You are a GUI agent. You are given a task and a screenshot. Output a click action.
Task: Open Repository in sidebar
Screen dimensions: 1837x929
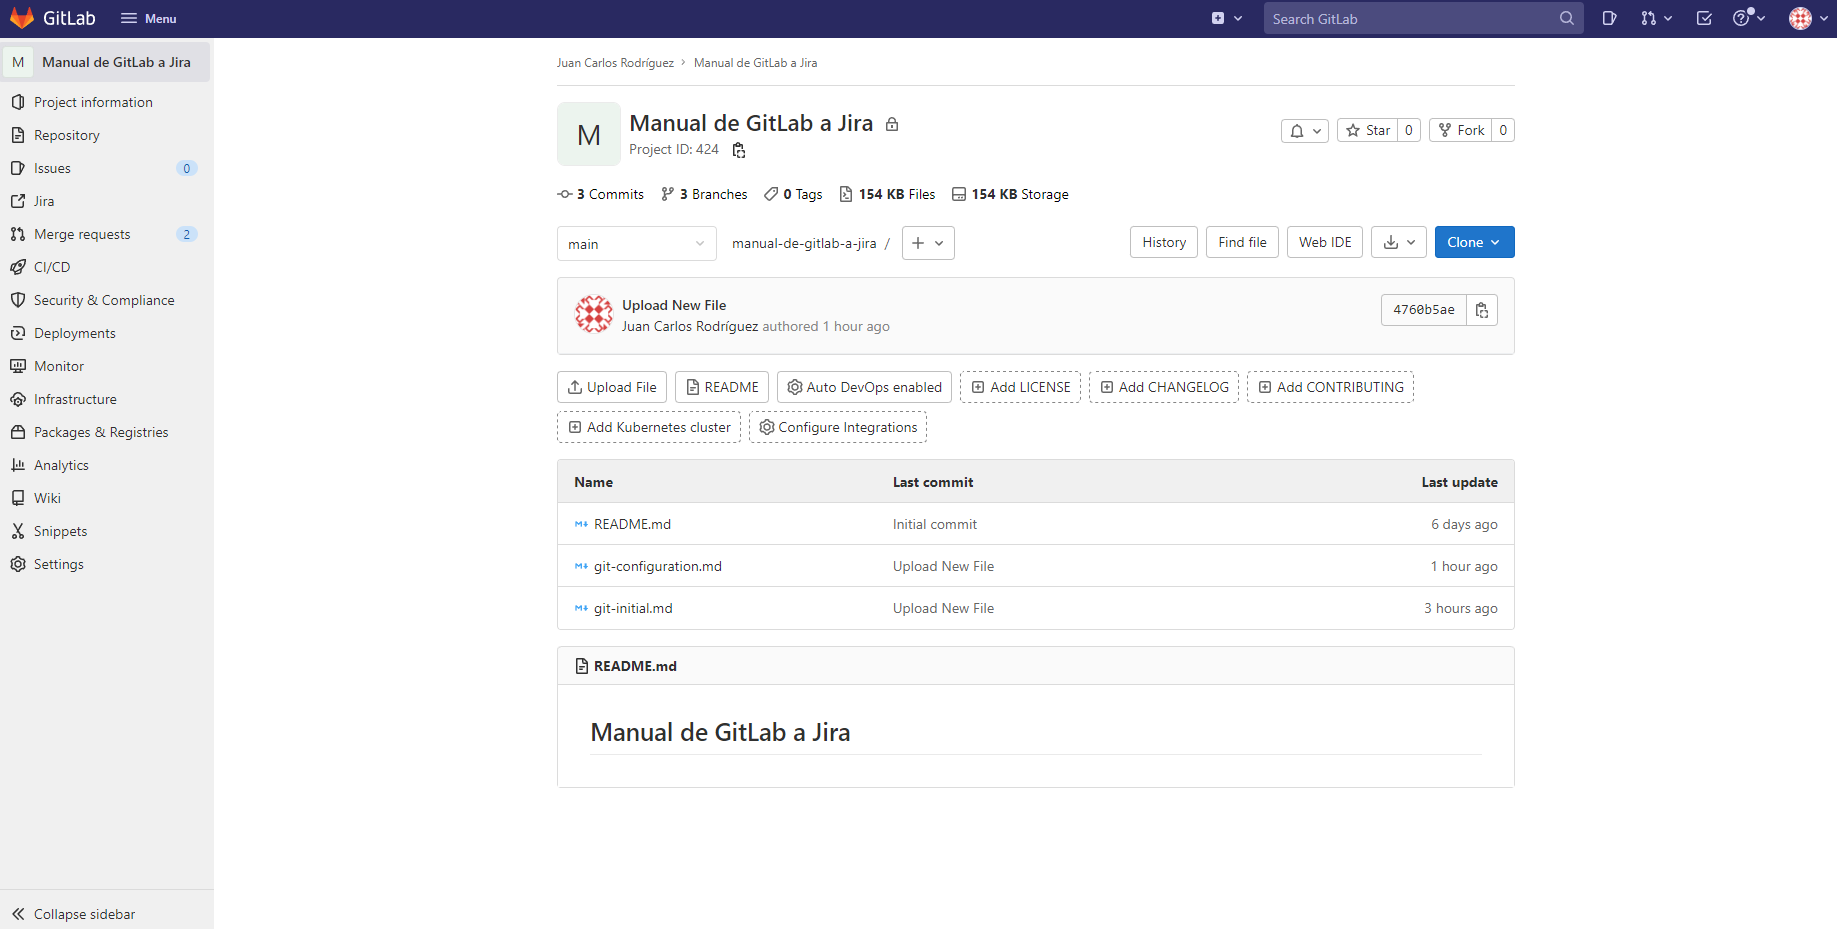[67, 135]
